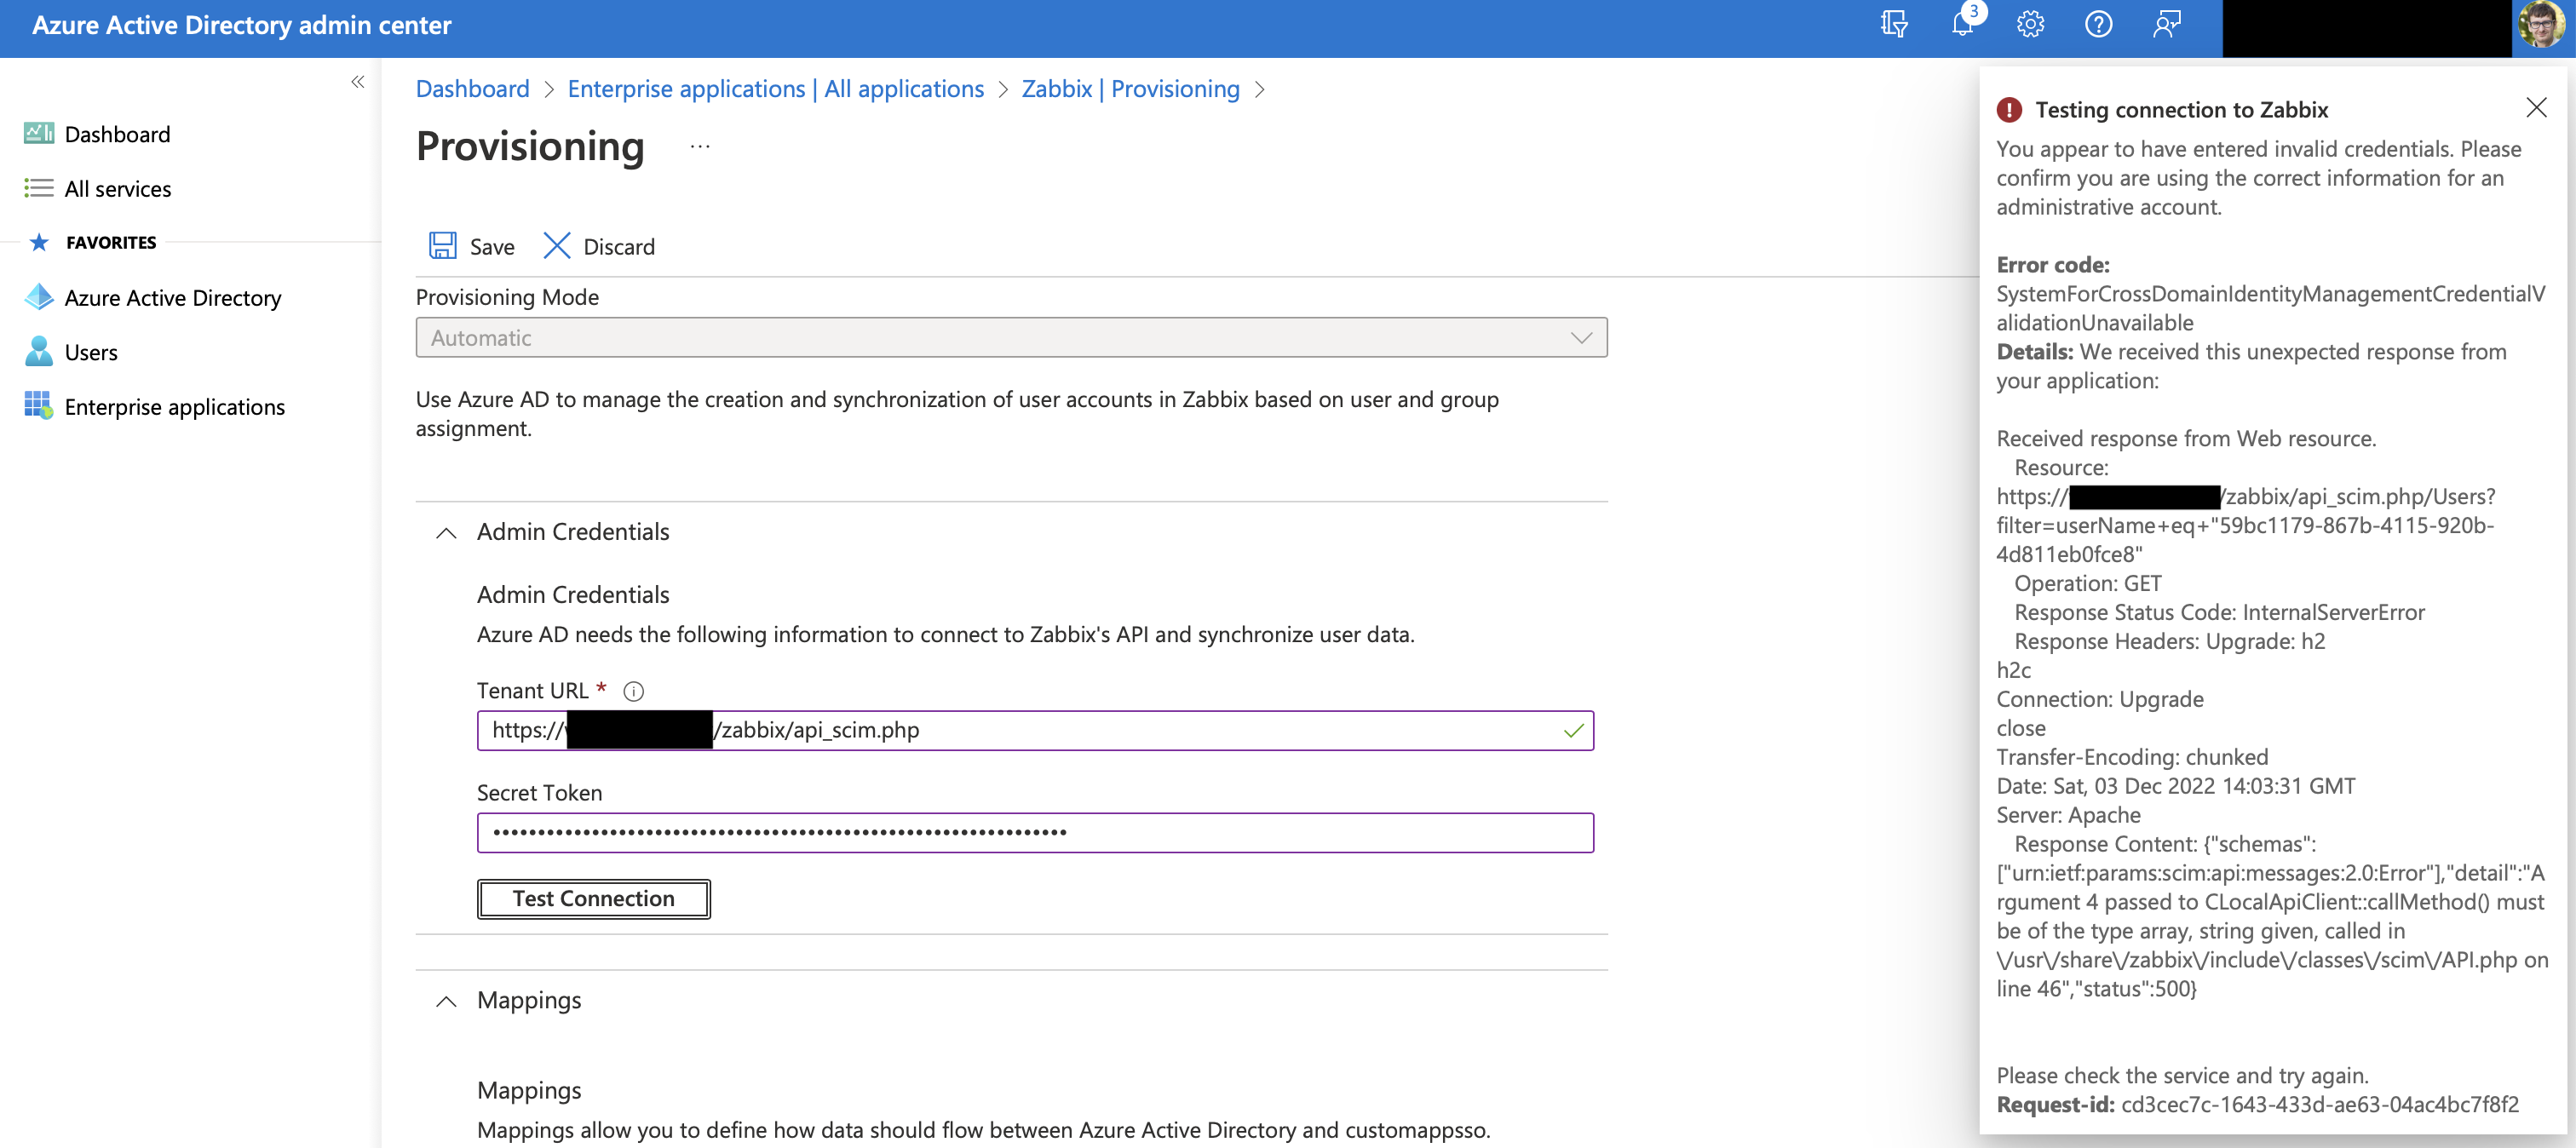Click the Server: Apache text
The height and width of the screenshot is (1148, 2576).
pyautogui.click(x=2068, y=815)
